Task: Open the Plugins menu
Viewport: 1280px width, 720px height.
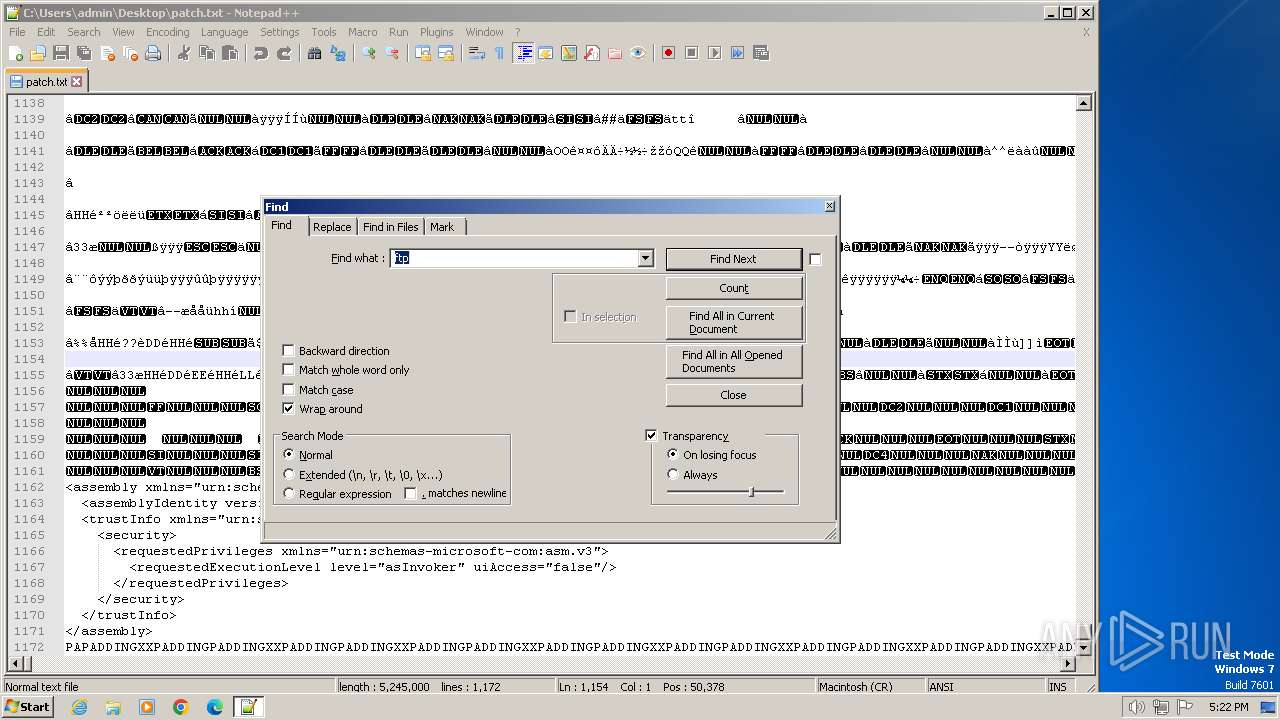Action: pos(436,32)
